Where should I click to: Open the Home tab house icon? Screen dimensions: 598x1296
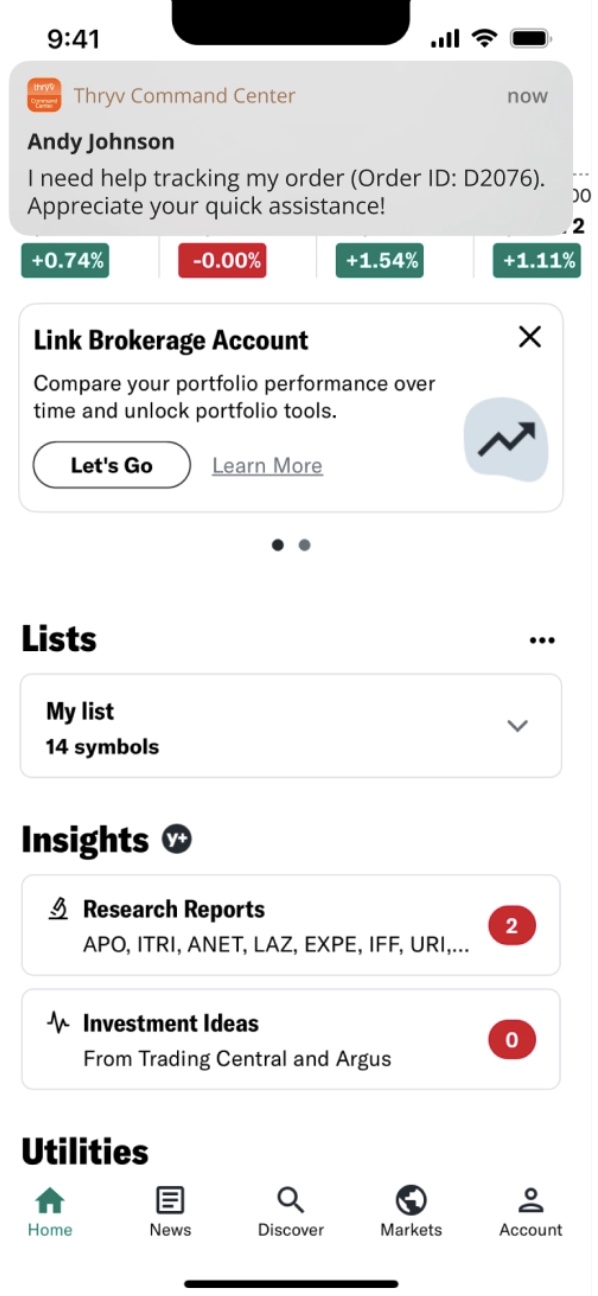click(x=49, y=1199)
